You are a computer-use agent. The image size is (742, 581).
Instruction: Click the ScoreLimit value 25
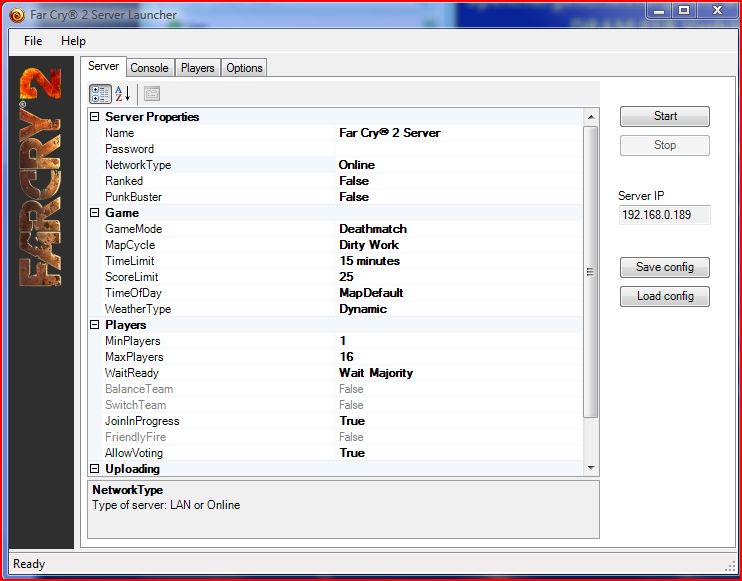pos(346,277)
